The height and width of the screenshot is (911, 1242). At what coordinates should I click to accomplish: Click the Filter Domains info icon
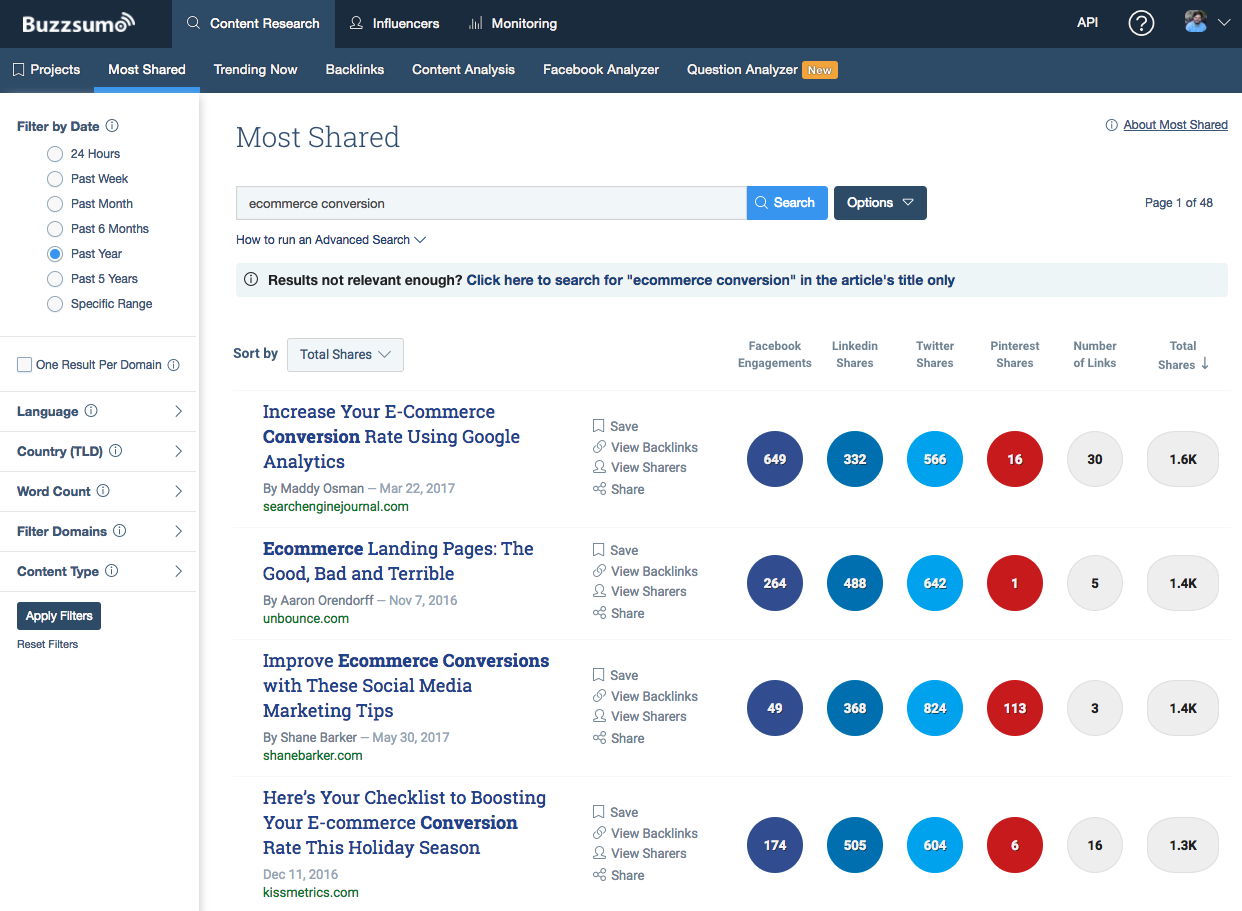click(120, 531)
